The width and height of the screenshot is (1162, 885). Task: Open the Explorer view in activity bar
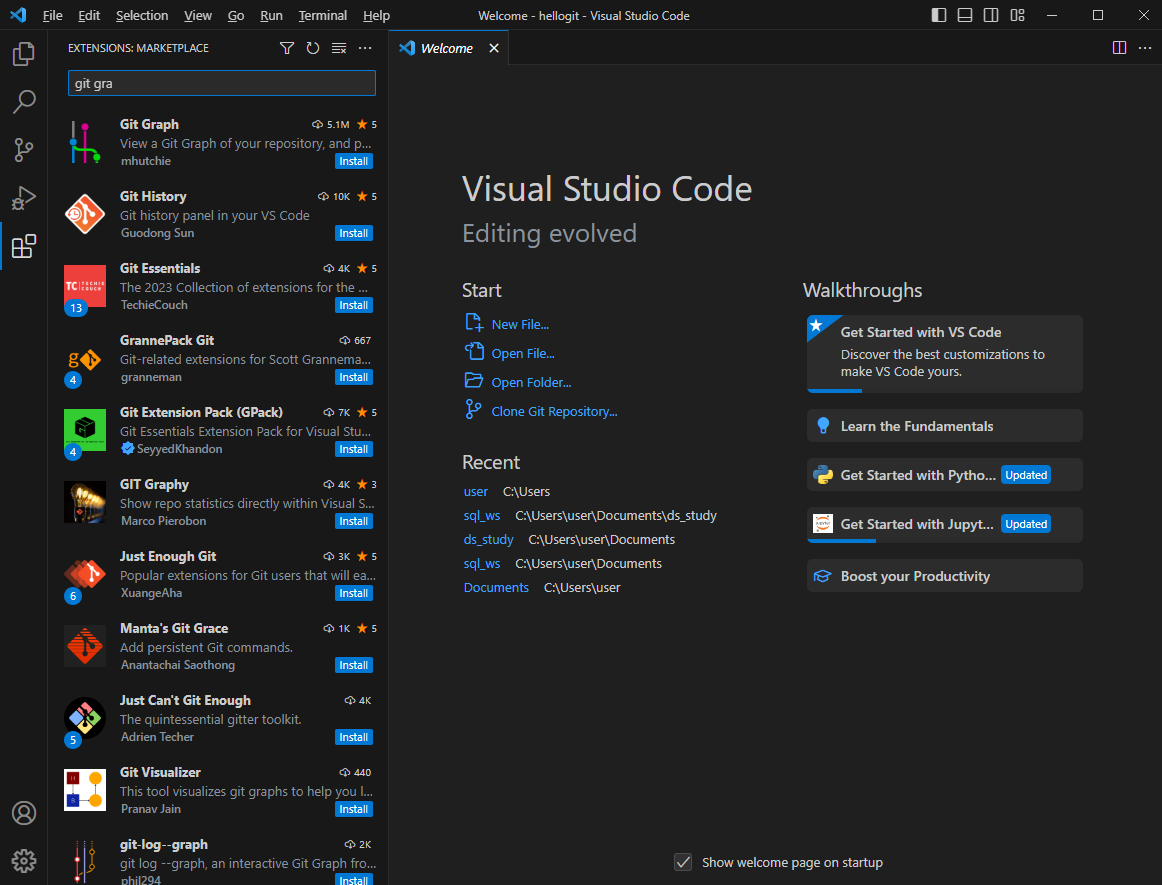click(24, 53)
